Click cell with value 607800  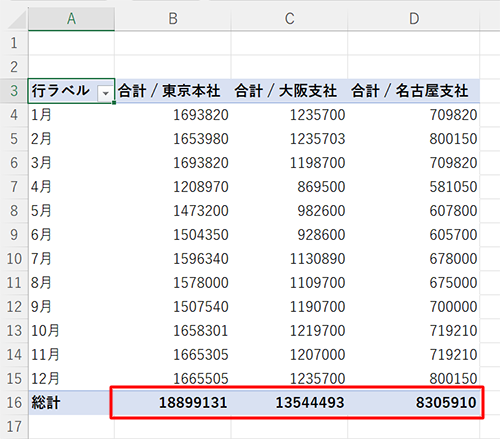pyautogui.click(x=414, y=211)
